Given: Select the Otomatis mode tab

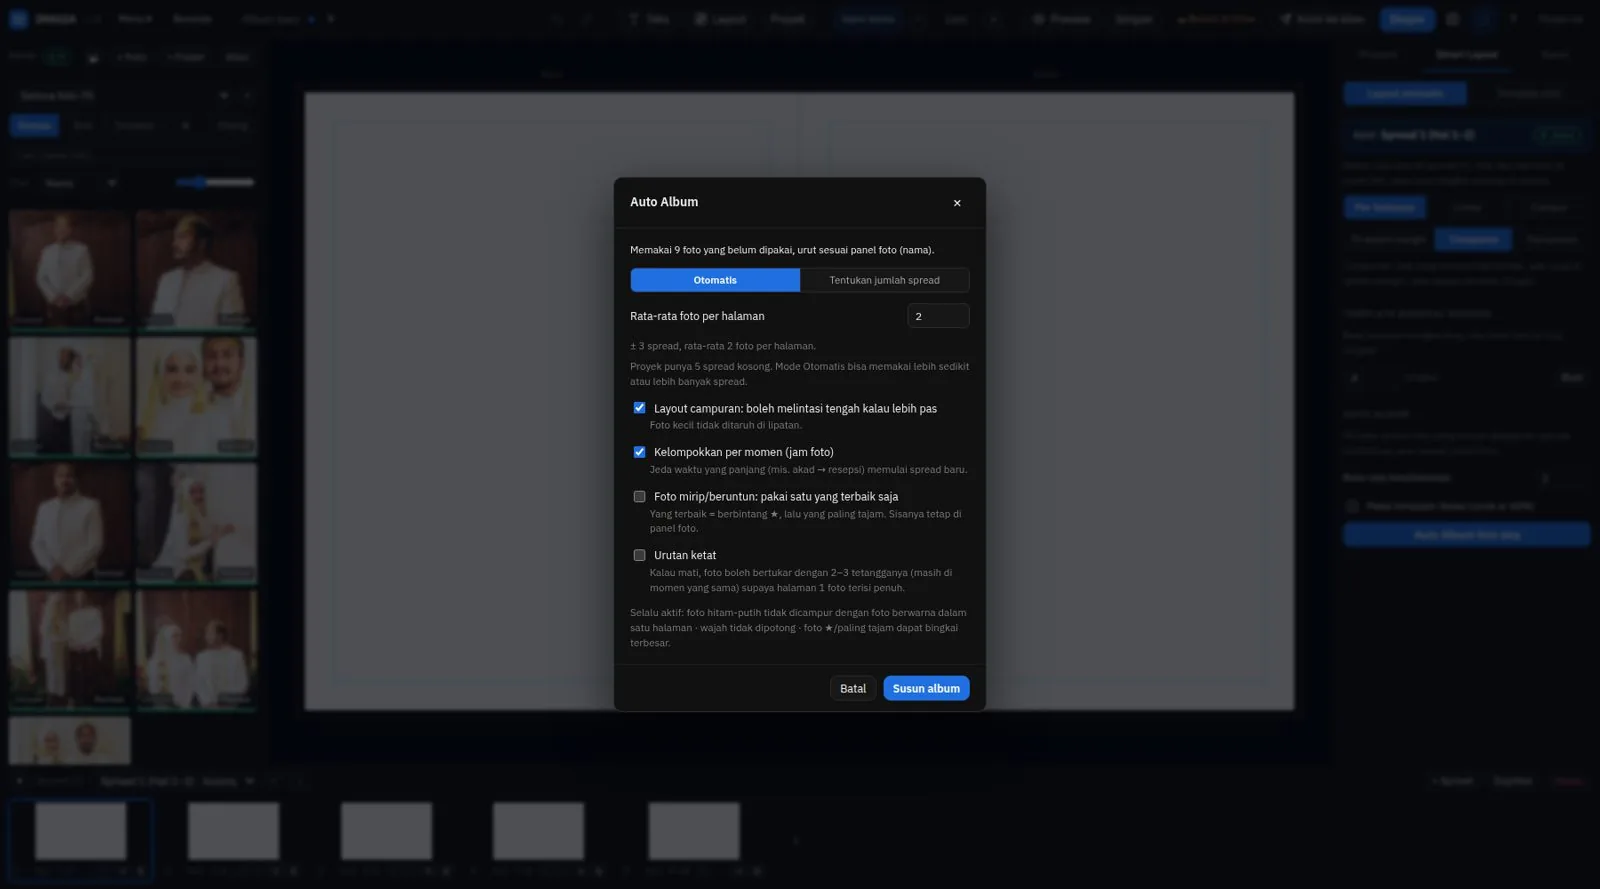Looking at the screenshot, I should coord(715,280).
